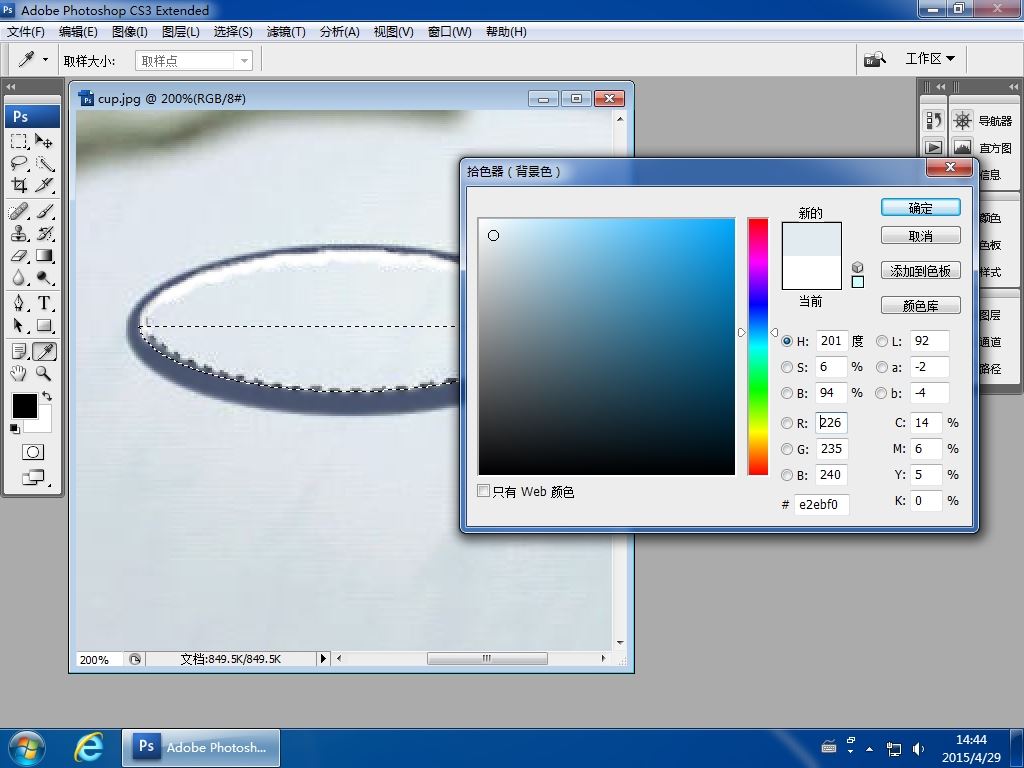Open the Navigator (导航器) panel
Image resolution: width=1024 pixels, height=768 pixels.
coord(982,121)
